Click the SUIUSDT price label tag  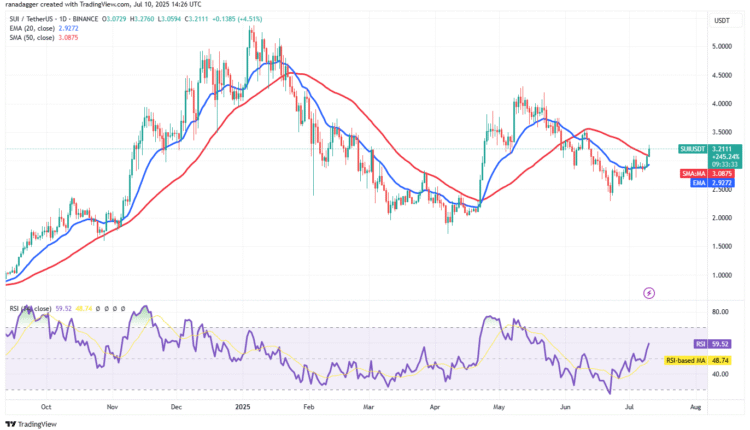click(693, 149)
